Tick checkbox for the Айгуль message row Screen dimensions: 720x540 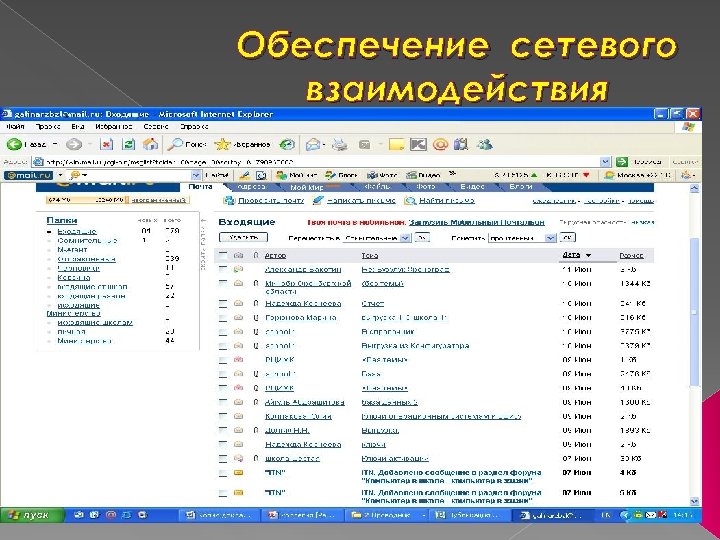click(x=223, y=402)
